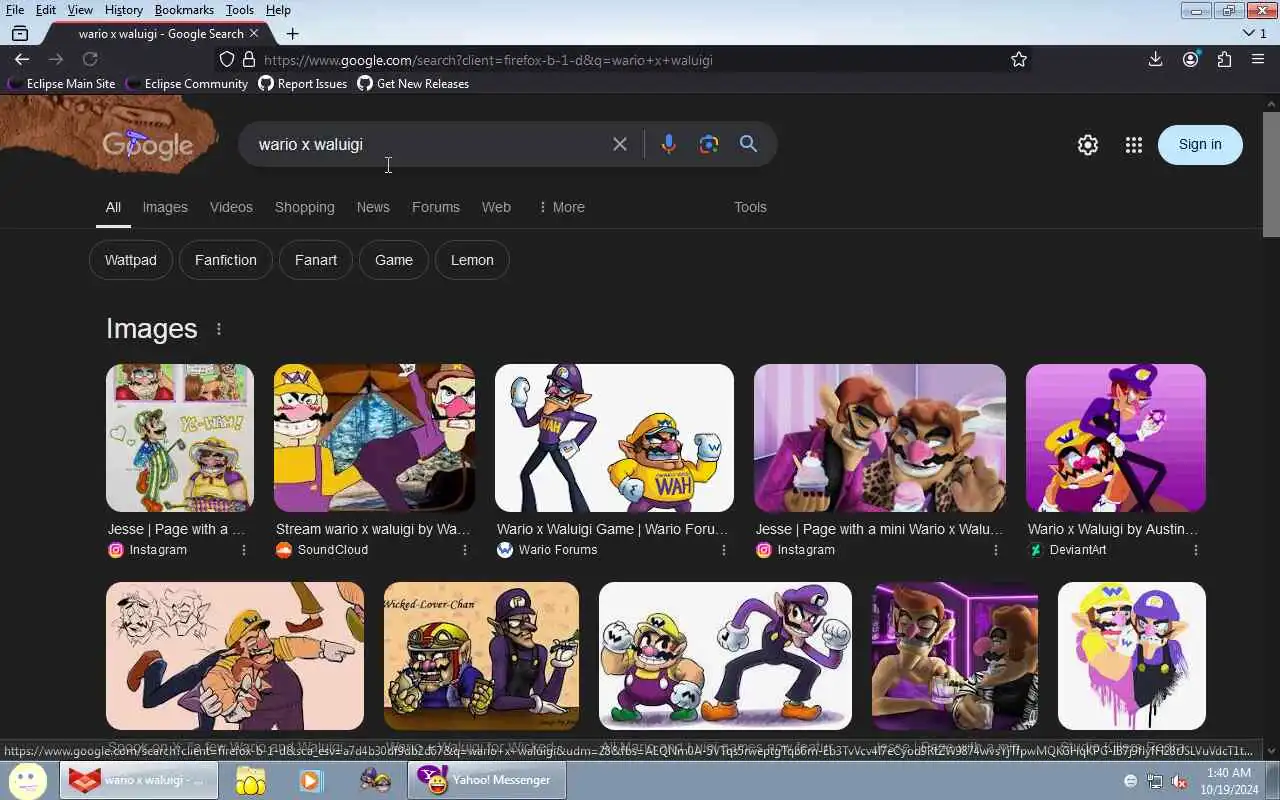This screenshot has width=1280, height=800.
Task: Open the Bookmarks menu
Action: tap(184, 10)
